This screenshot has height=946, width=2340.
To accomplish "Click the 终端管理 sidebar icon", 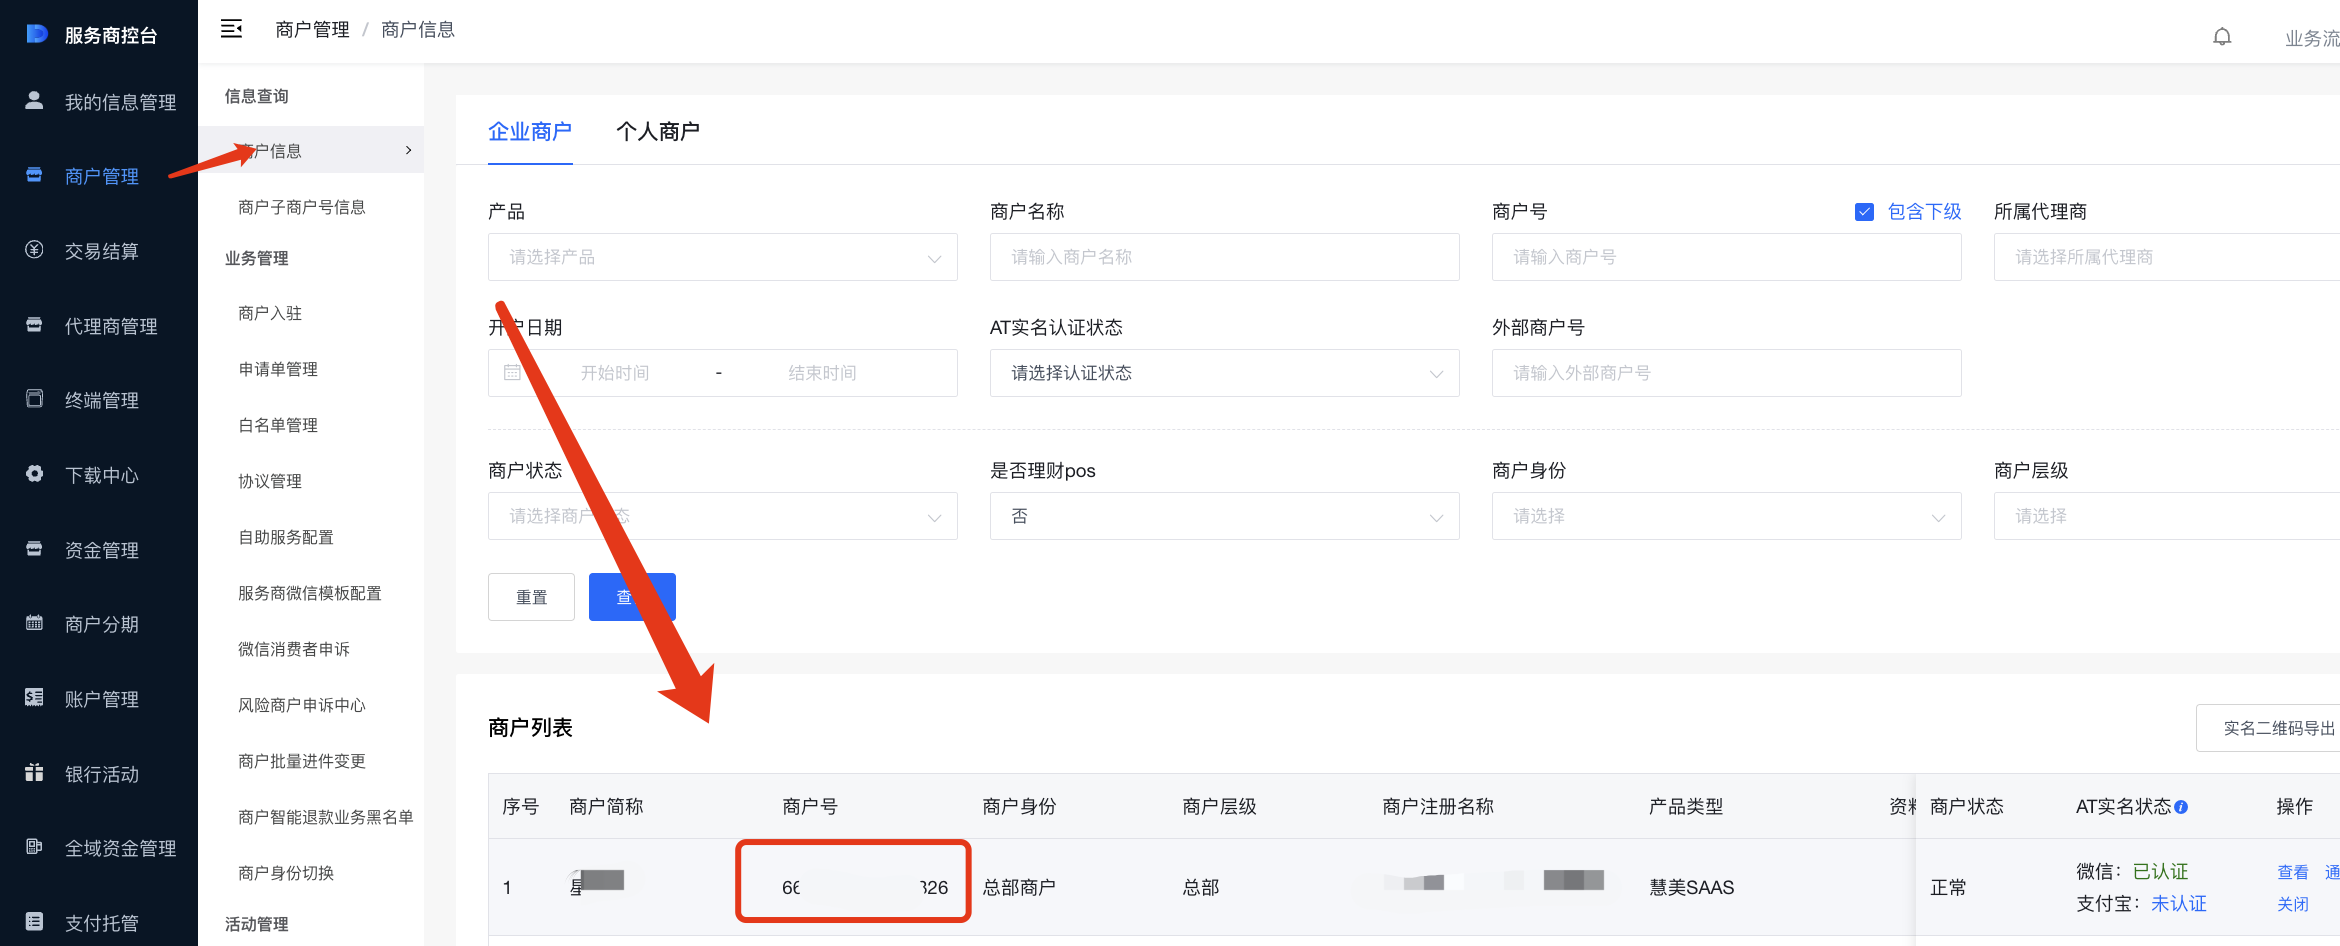I will point(34,399).
